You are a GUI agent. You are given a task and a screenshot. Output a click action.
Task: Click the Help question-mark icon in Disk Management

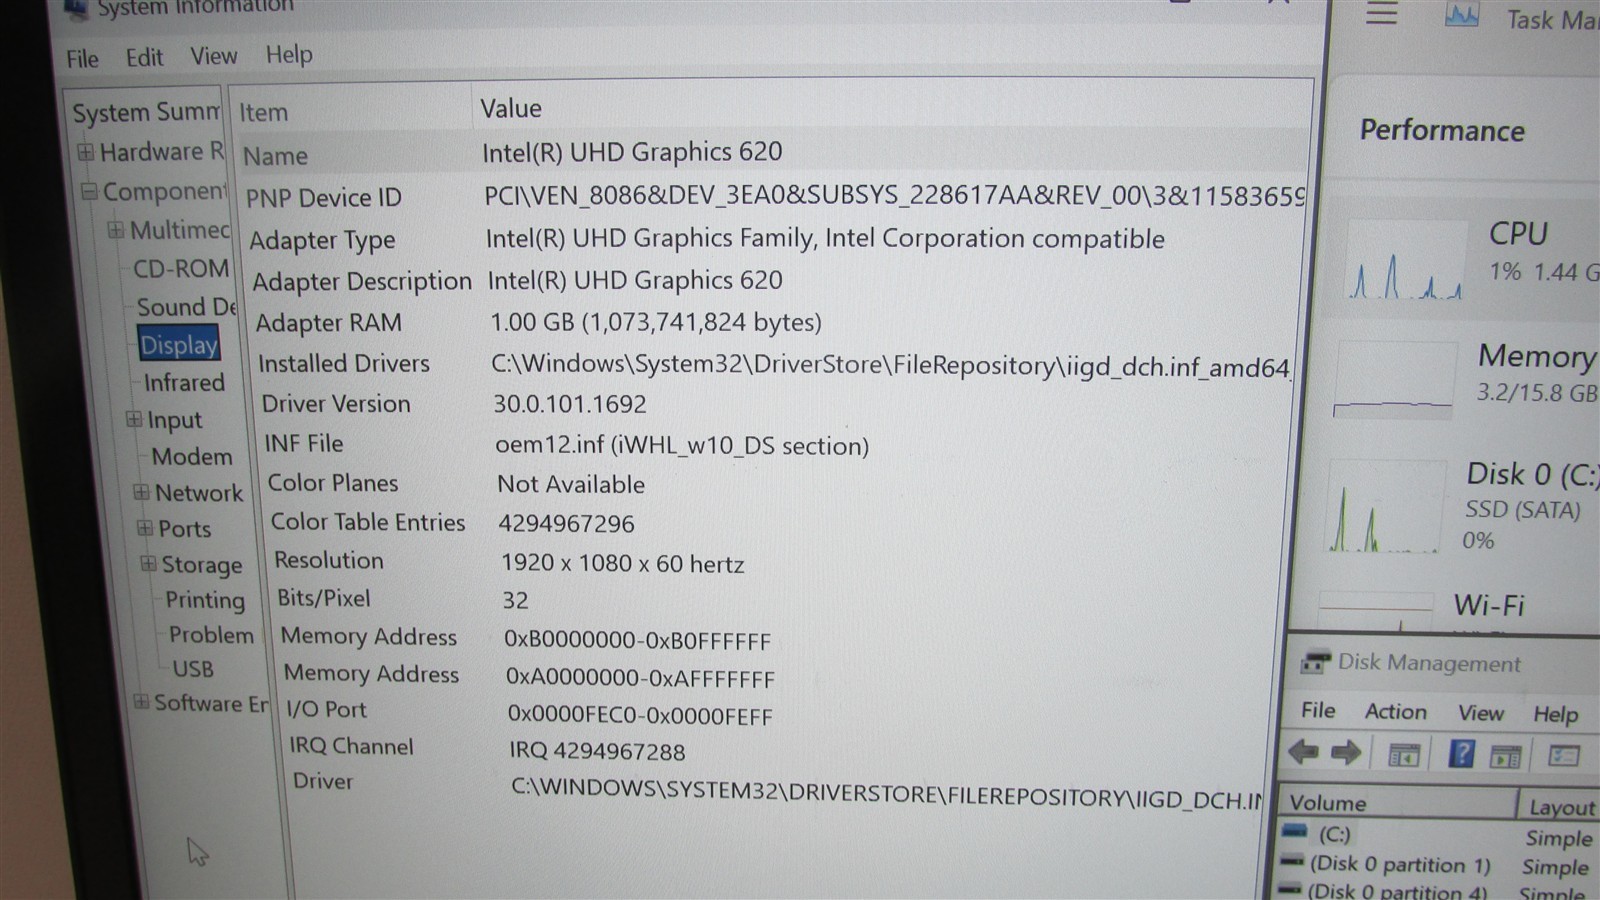click(x=1461, y=753)
